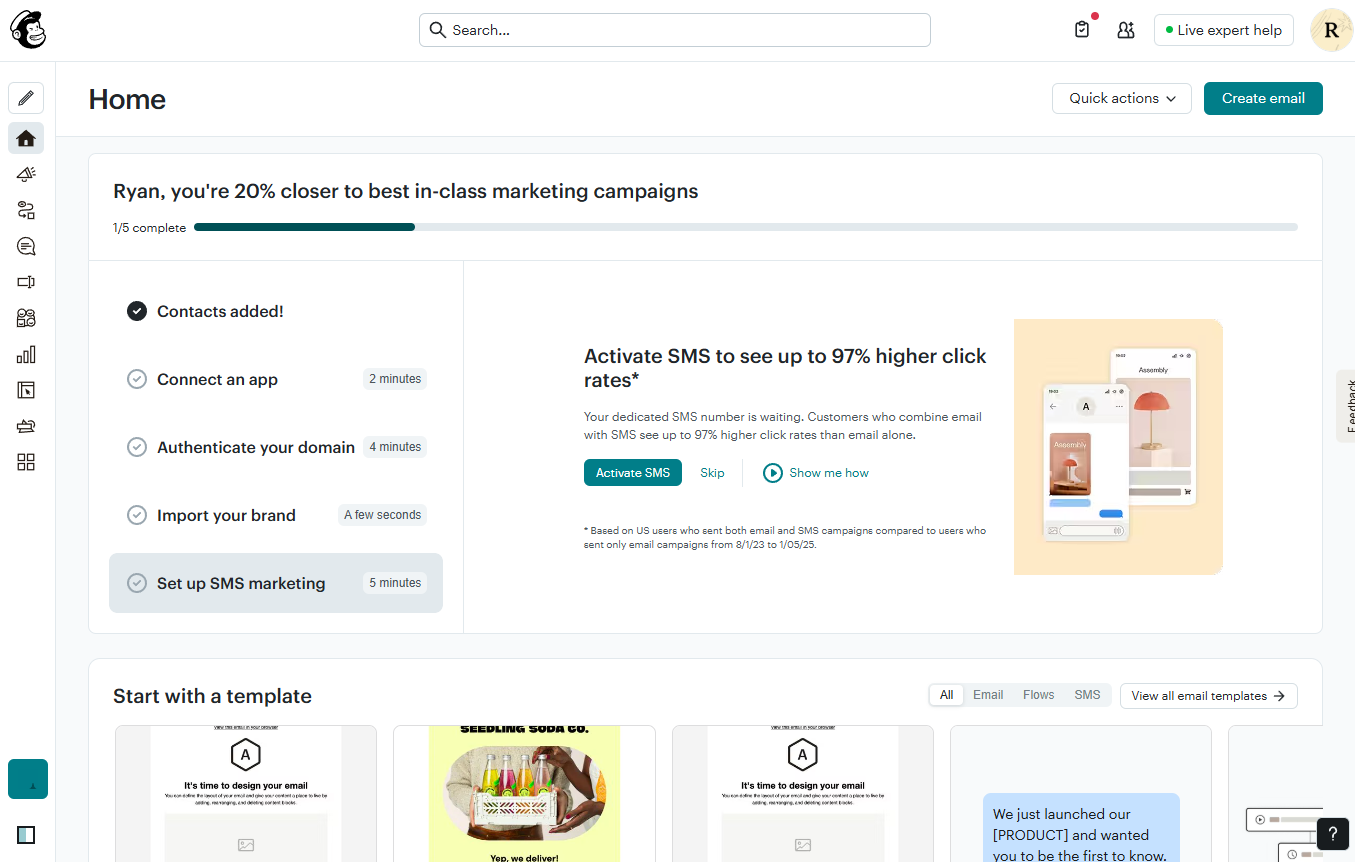Open the Integrations grid icon at sidebar bottom

(26, 462)
